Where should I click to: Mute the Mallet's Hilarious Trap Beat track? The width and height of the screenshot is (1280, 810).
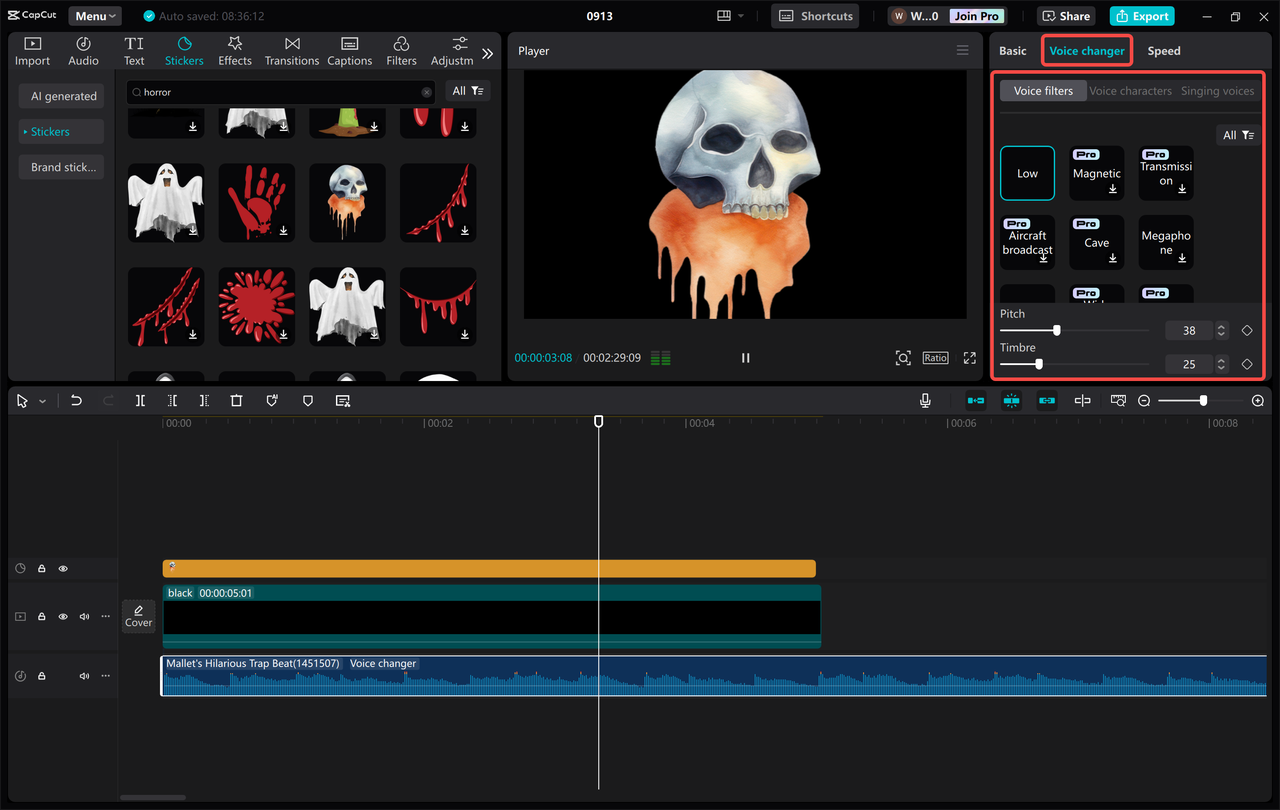tap(84, 675)
